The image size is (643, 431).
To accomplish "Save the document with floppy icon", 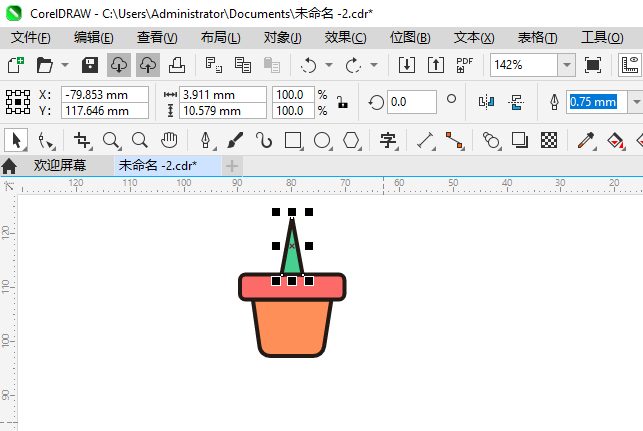I will 90,65.
